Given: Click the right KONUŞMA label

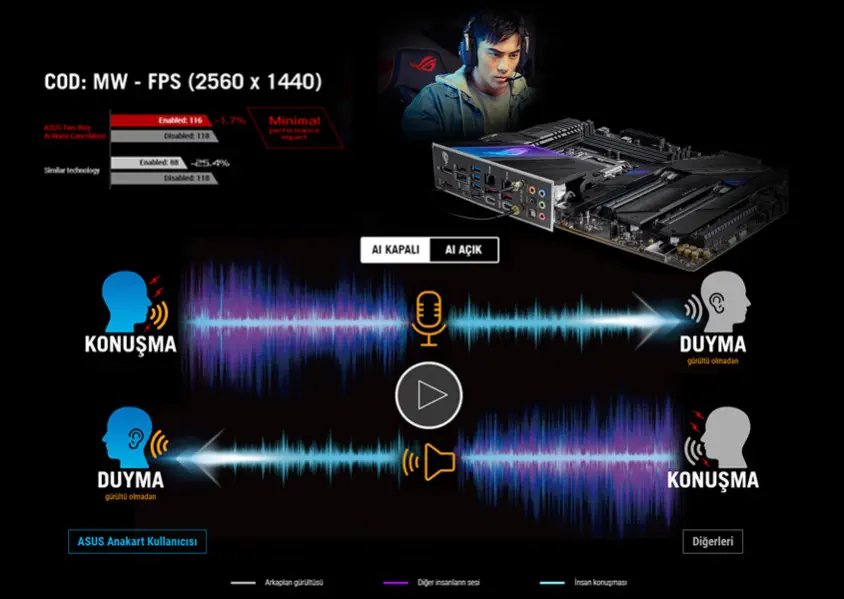Looking at the screenshot, I should click(x=713, y=480).
